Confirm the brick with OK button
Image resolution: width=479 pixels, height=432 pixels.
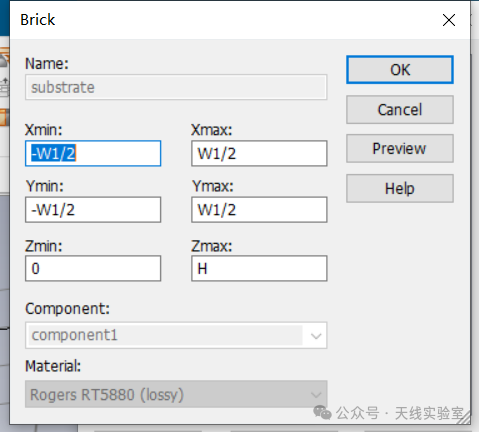[x=400, y=70]
